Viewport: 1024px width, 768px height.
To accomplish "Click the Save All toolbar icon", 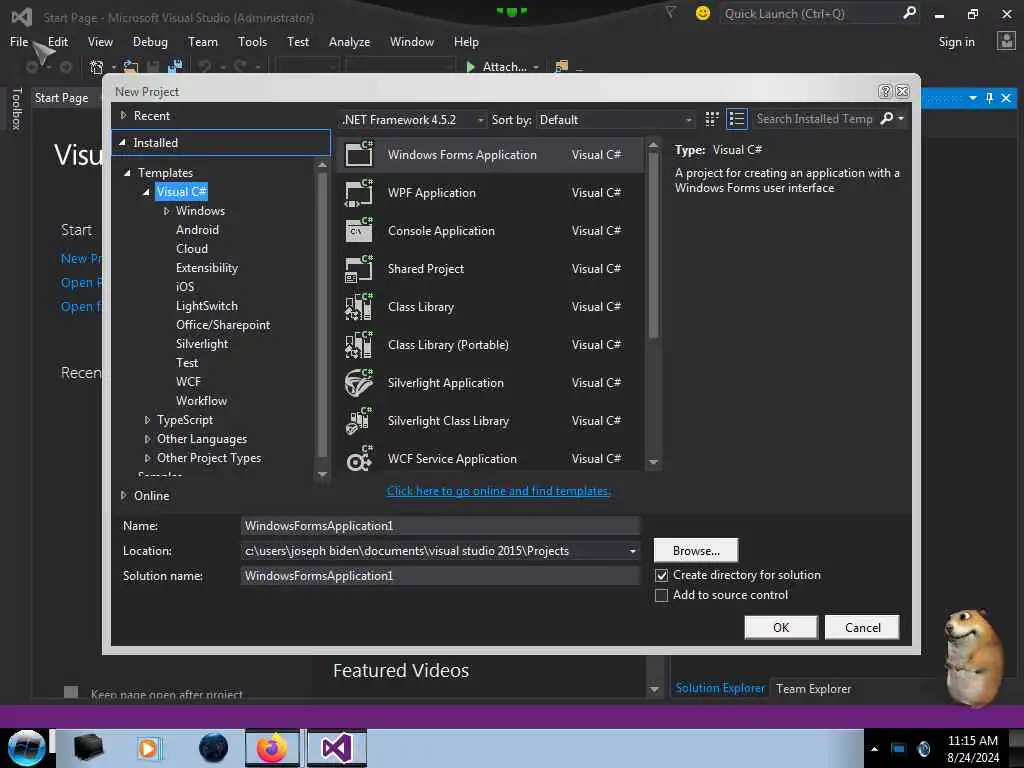I will tap(174, 67).
